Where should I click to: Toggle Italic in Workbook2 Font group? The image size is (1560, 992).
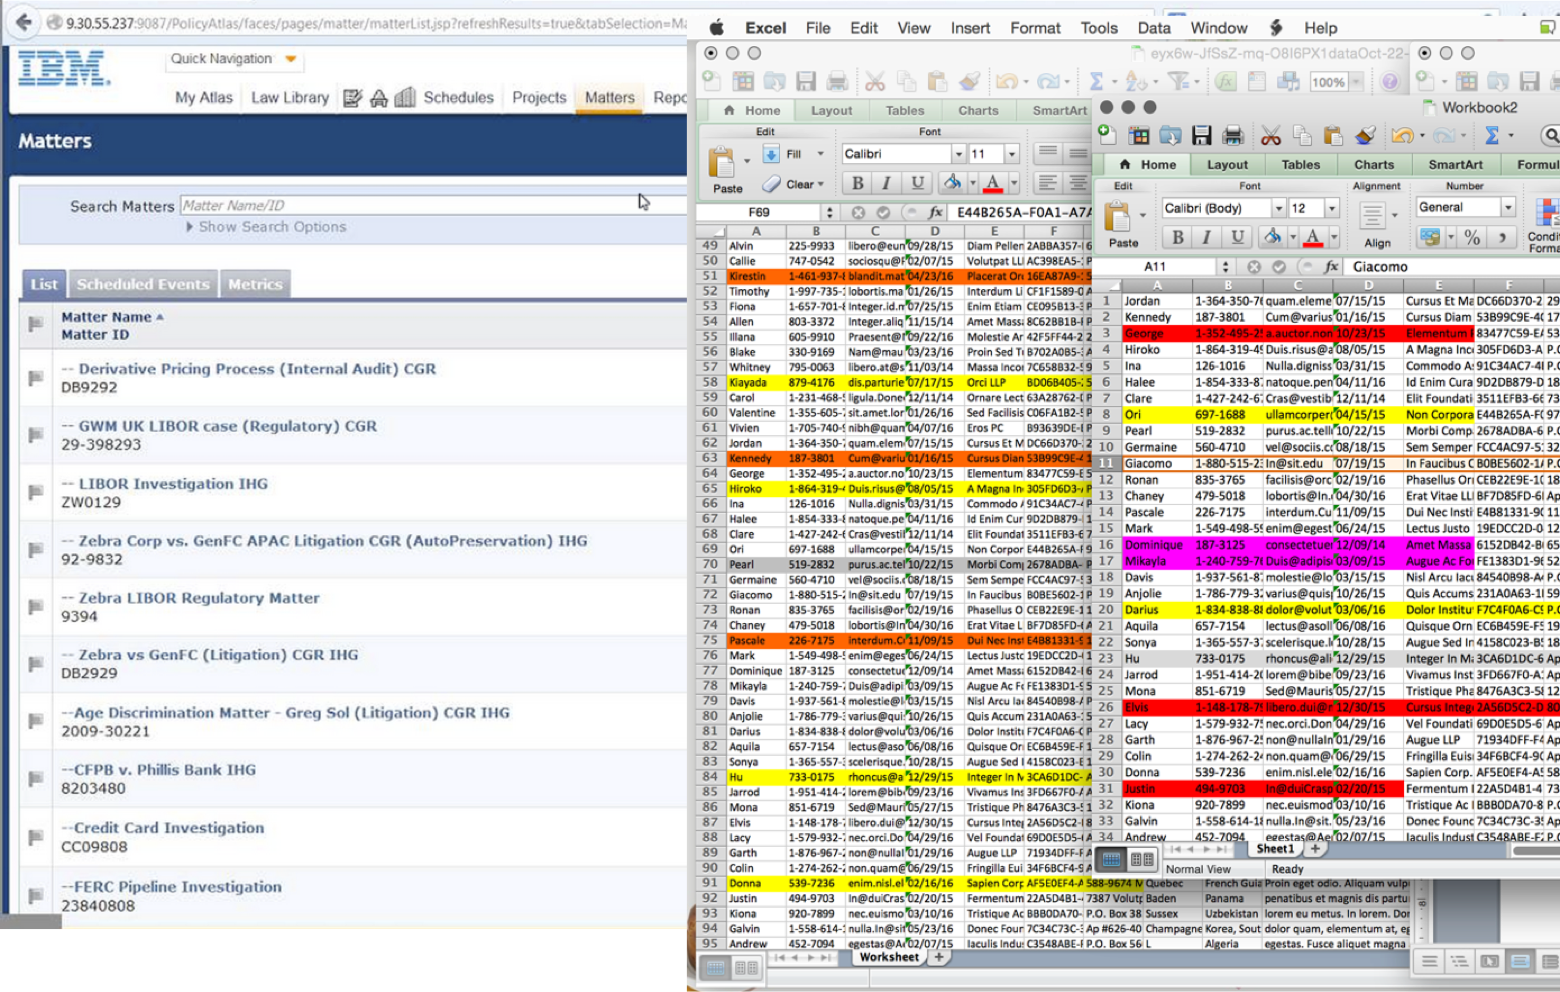coord(1207,237)
